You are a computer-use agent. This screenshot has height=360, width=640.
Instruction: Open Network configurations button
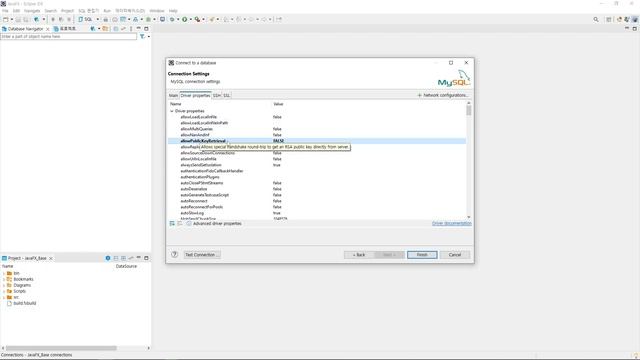pyautogui.click(x=443, y=95)
